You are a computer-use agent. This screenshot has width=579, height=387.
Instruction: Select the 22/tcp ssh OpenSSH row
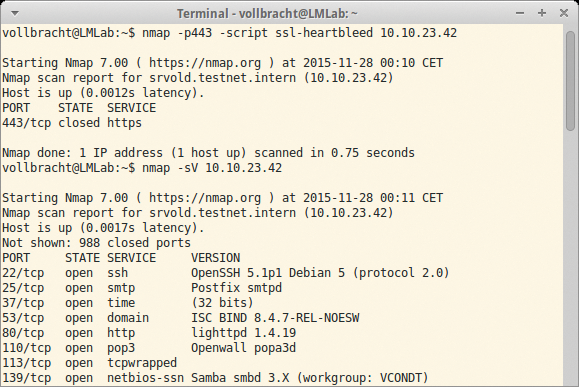point(226,273)
